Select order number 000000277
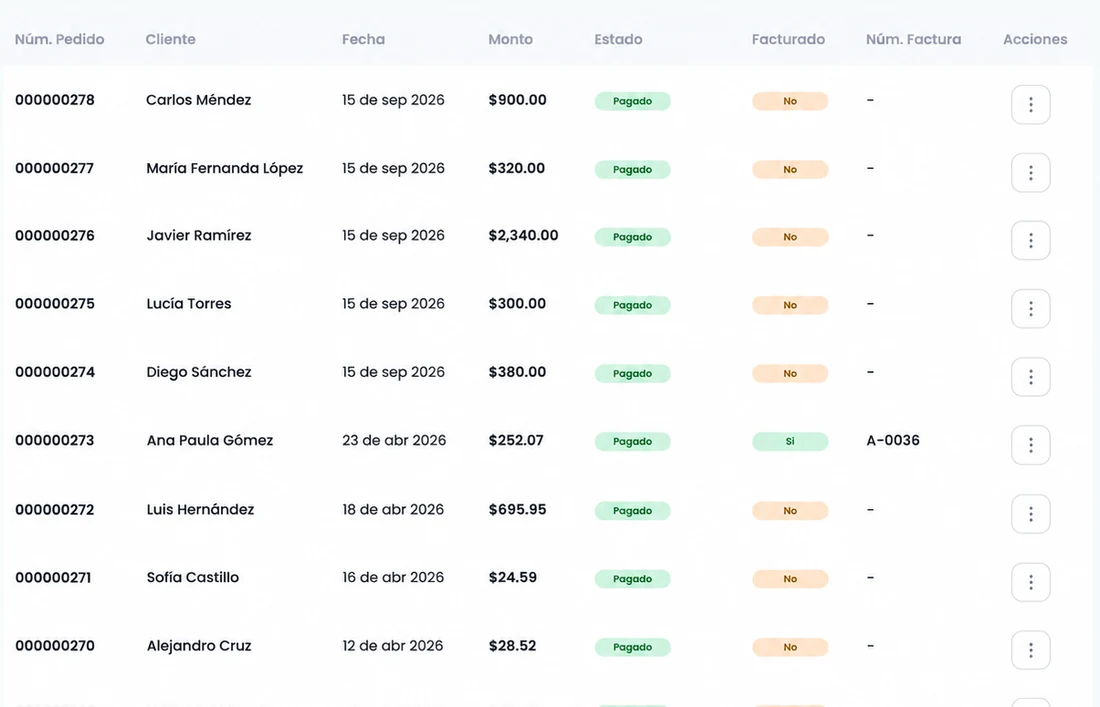1100x707 pixels. 55,168
